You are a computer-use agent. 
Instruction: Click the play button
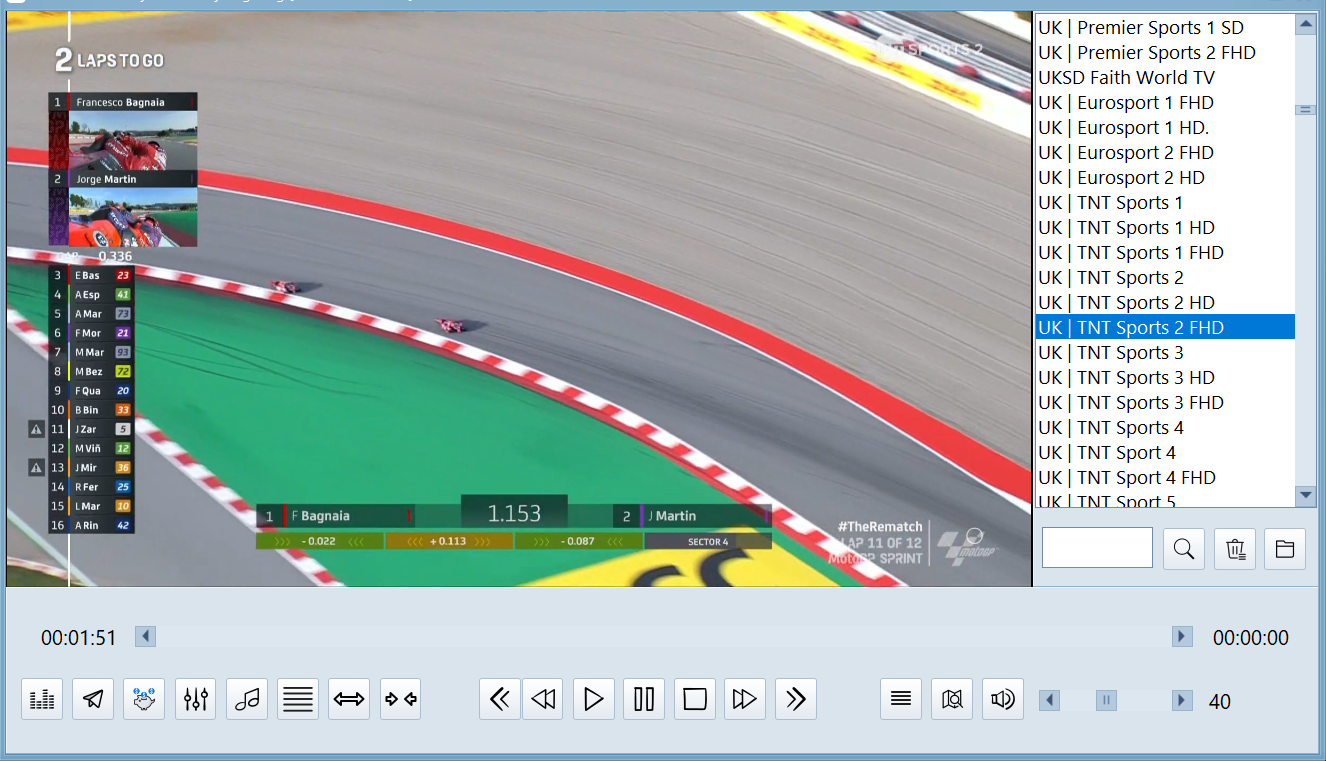point(594,699)
